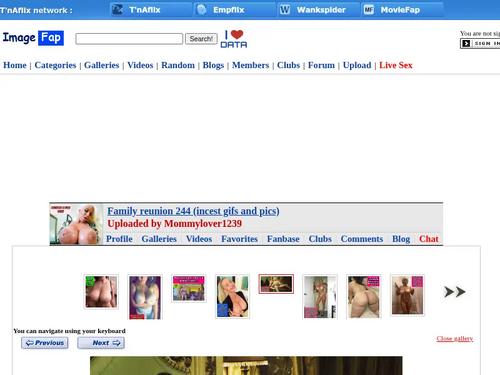500x375 pixels.
Task: Advance thumbnails with the double-arrow icon
Action: click(454, 292)
